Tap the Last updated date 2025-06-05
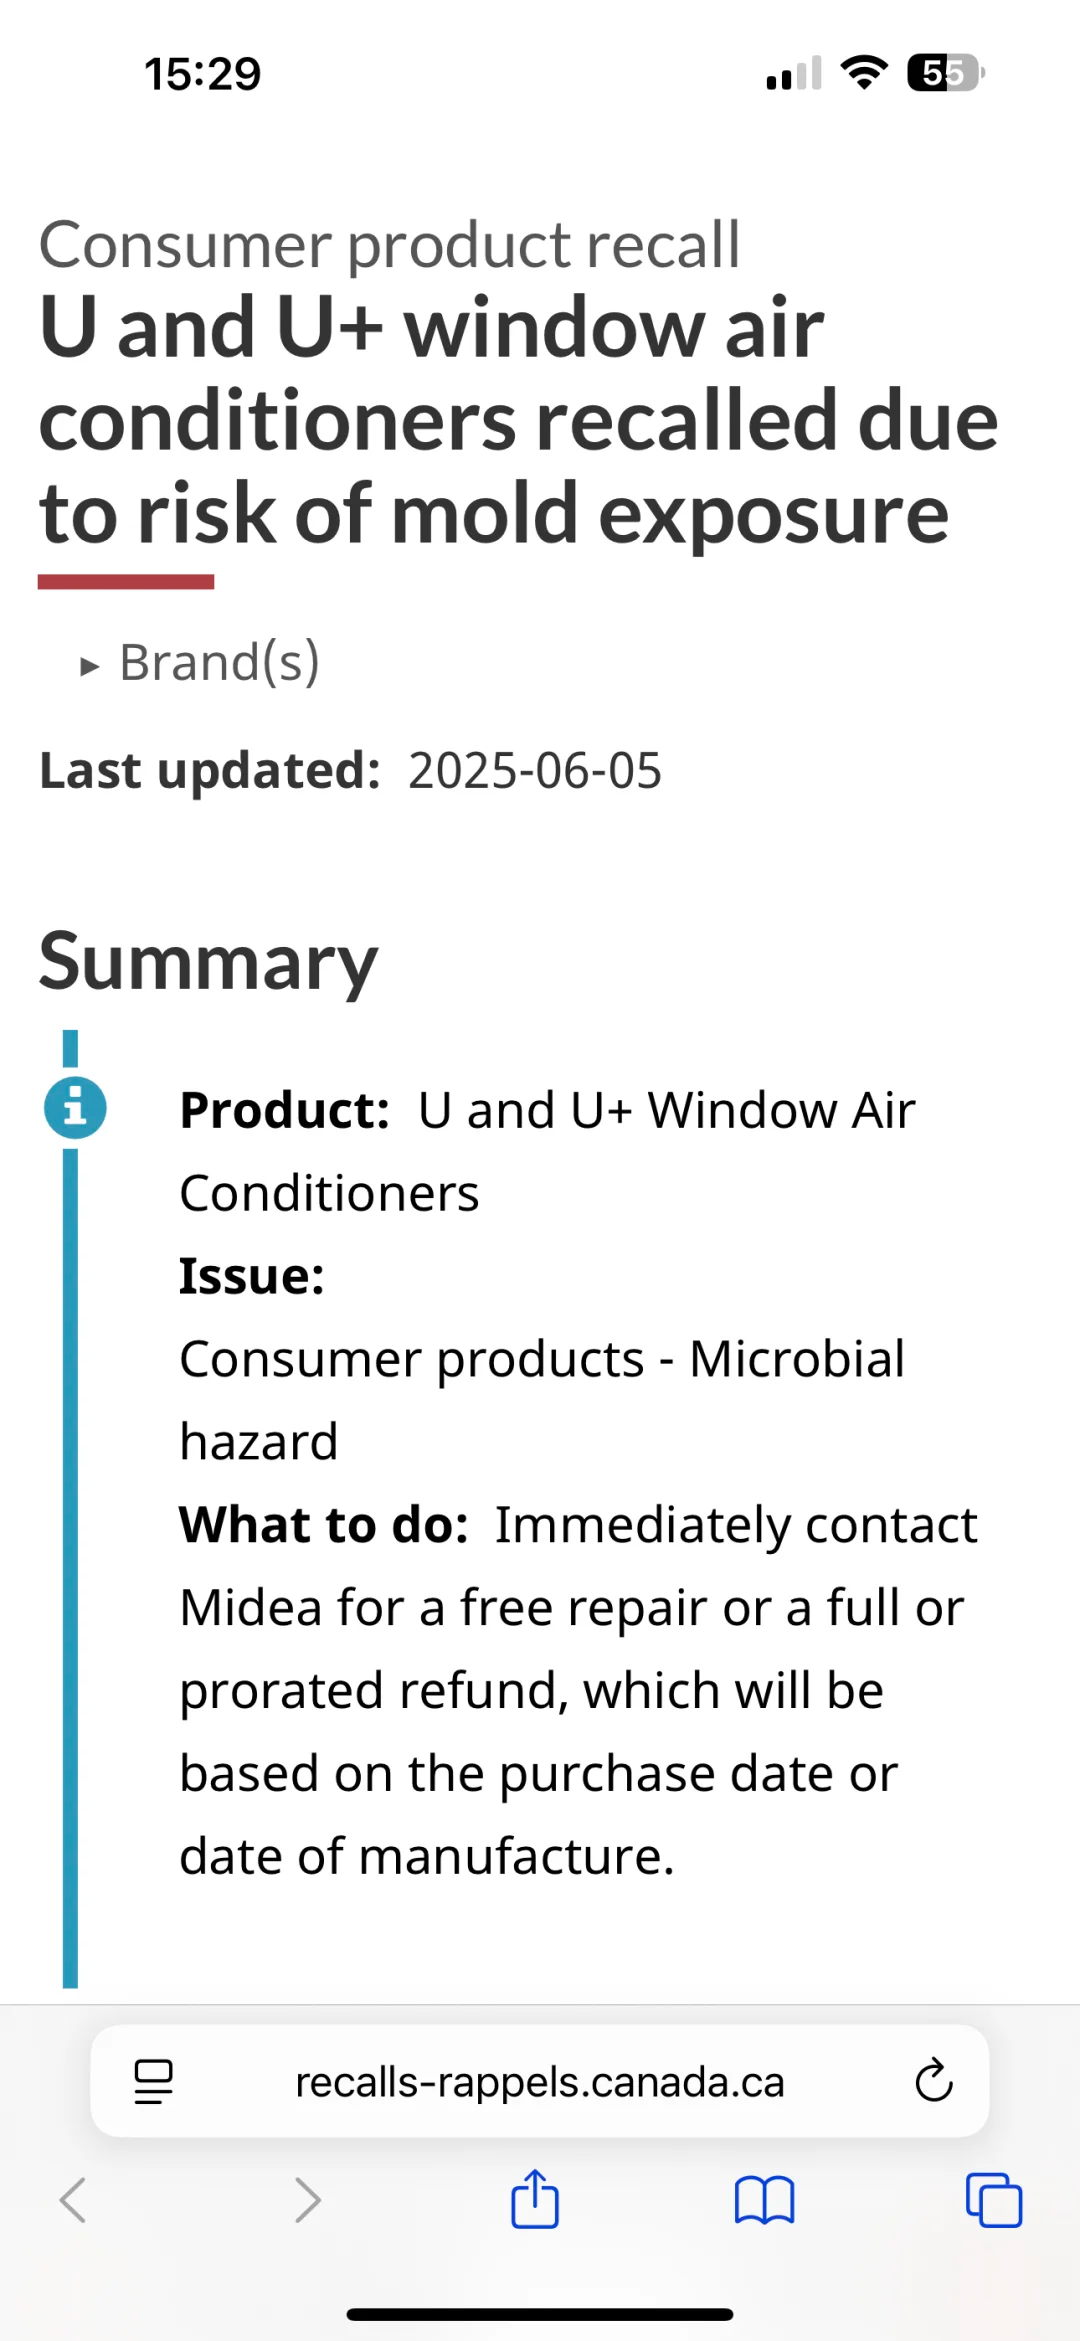Image resolution: width=1080 pixels, height=2341 pixels. coord(535,771)
